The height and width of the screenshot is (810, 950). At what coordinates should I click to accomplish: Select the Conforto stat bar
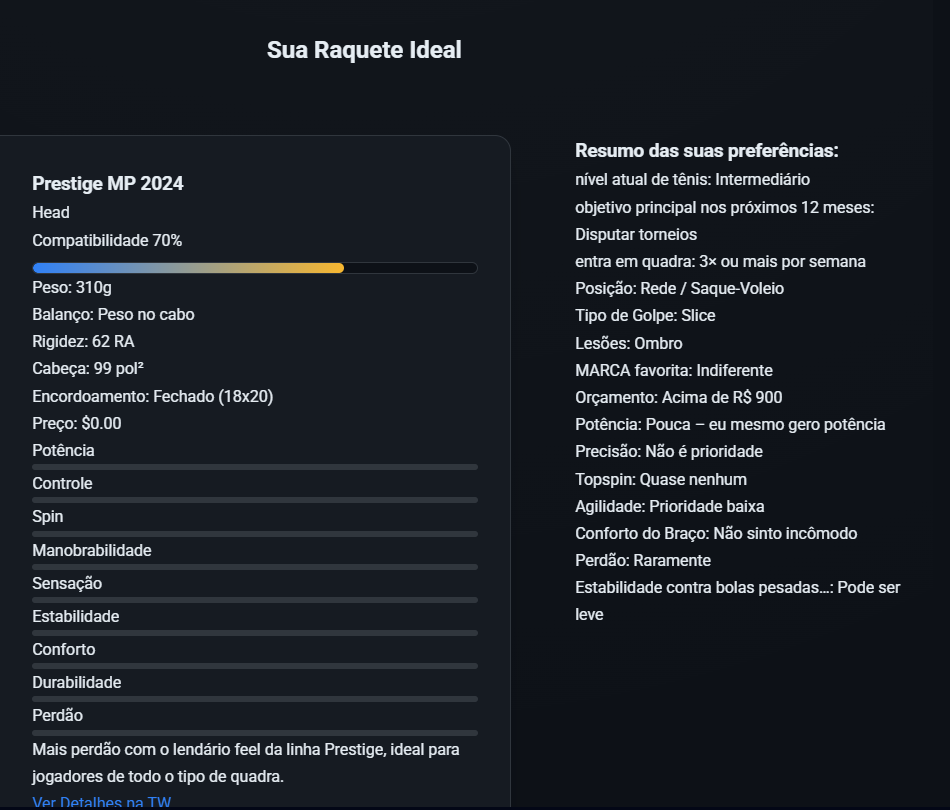[255, 665]
